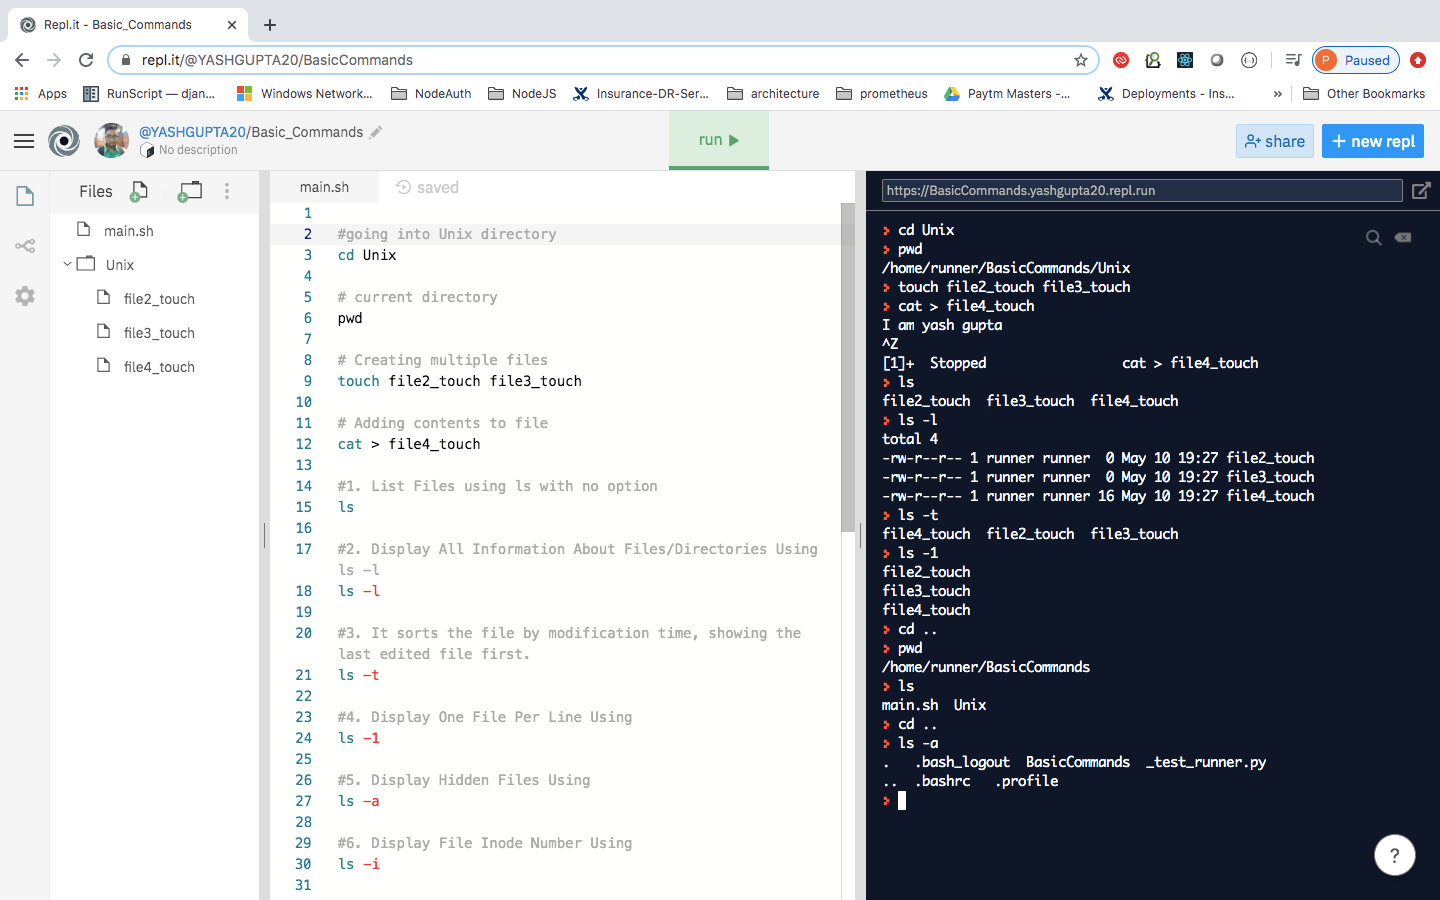Go back in browser

[22, 60]
